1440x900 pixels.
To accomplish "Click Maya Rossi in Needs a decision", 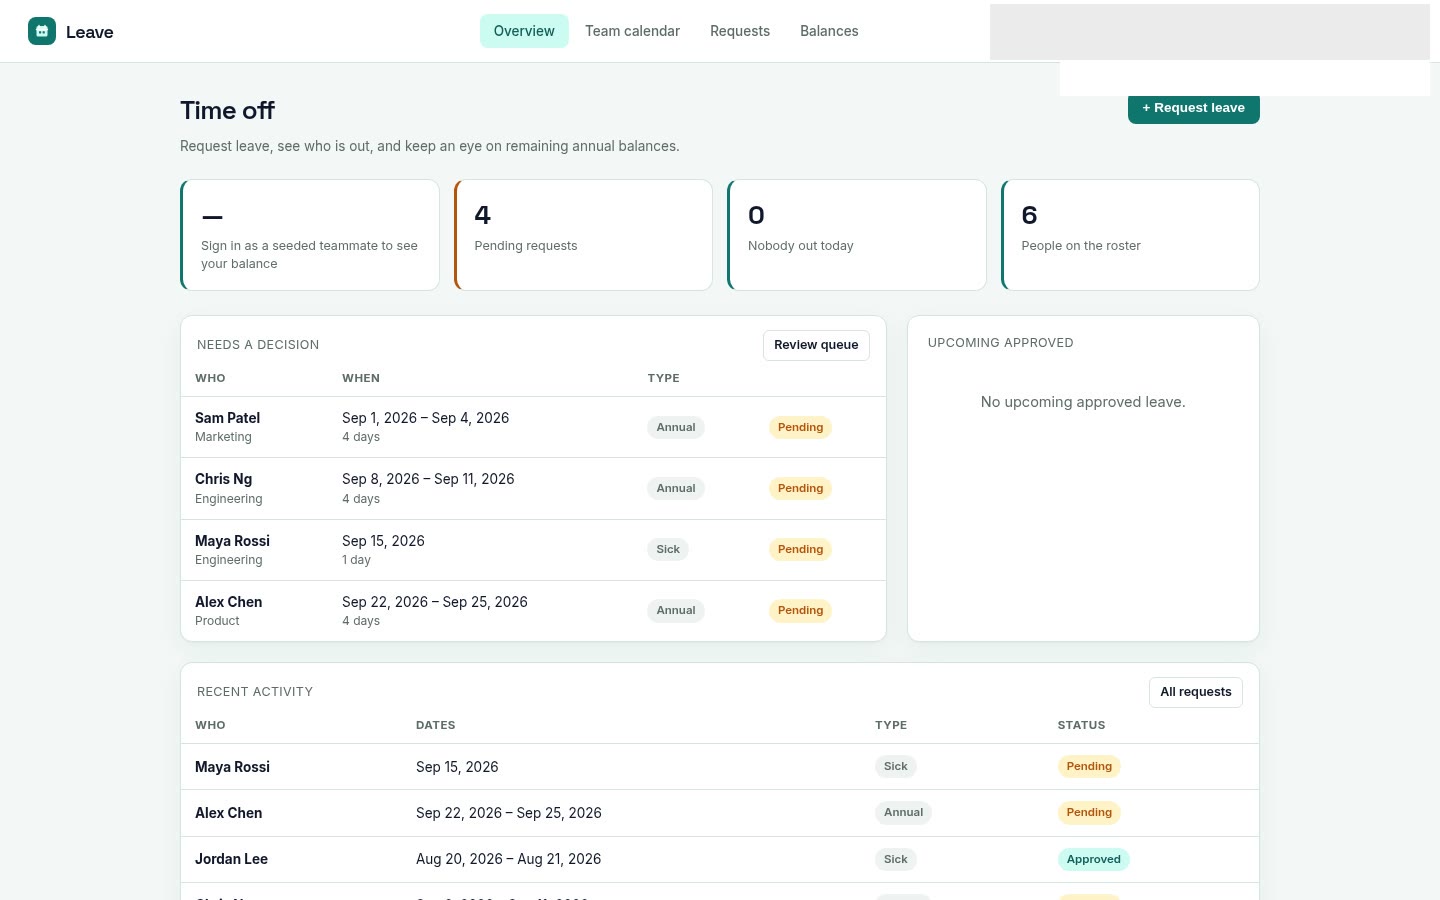I will (x=232, y=541).
